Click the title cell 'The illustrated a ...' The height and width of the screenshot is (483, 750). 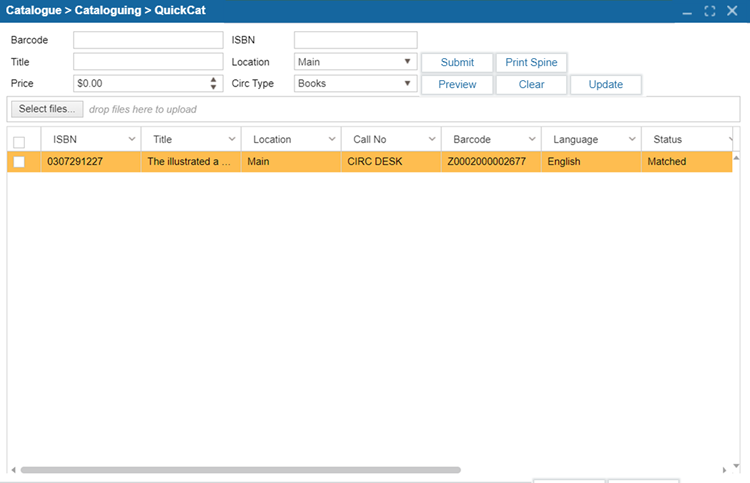pyautogui.click(x=189, y=162)
